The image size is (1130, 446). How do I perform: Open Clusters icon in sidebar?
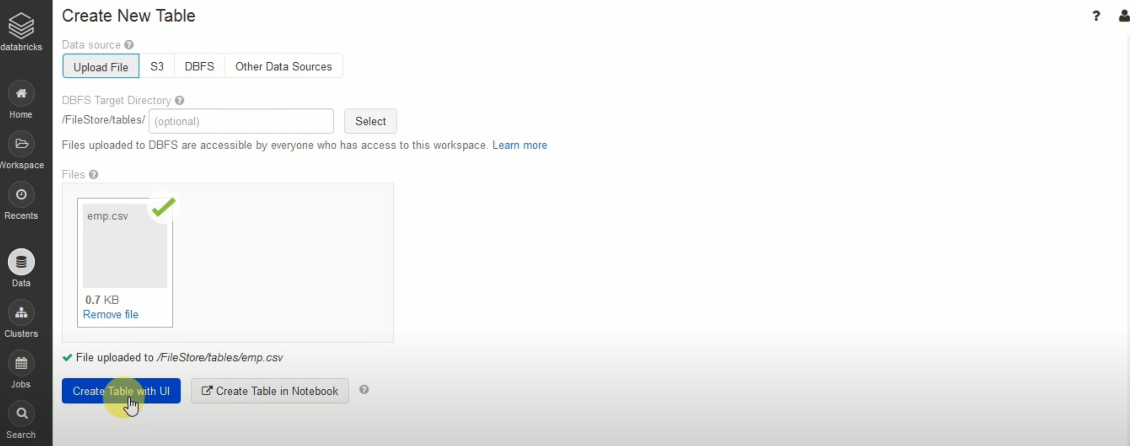21,312
